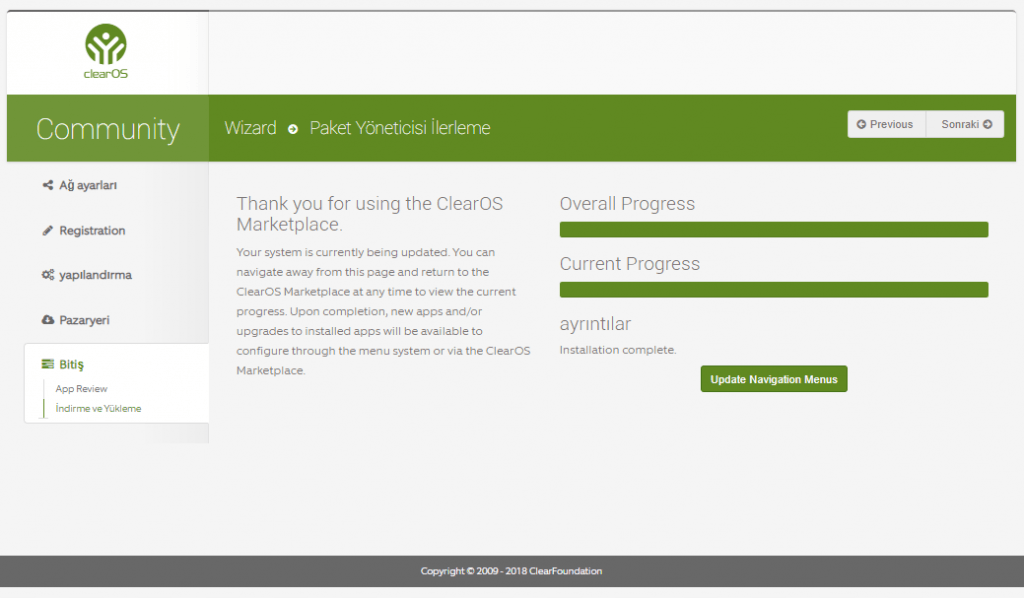This screenshot has width=1024, height=598.
Task: Click the pencil icon next to Registration
Action: click(48, 231)
